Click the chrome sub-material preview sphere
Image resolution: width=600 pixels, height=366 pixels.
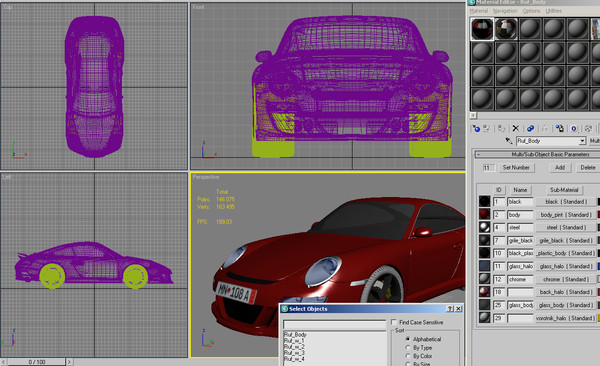click(x=484, y=279)
